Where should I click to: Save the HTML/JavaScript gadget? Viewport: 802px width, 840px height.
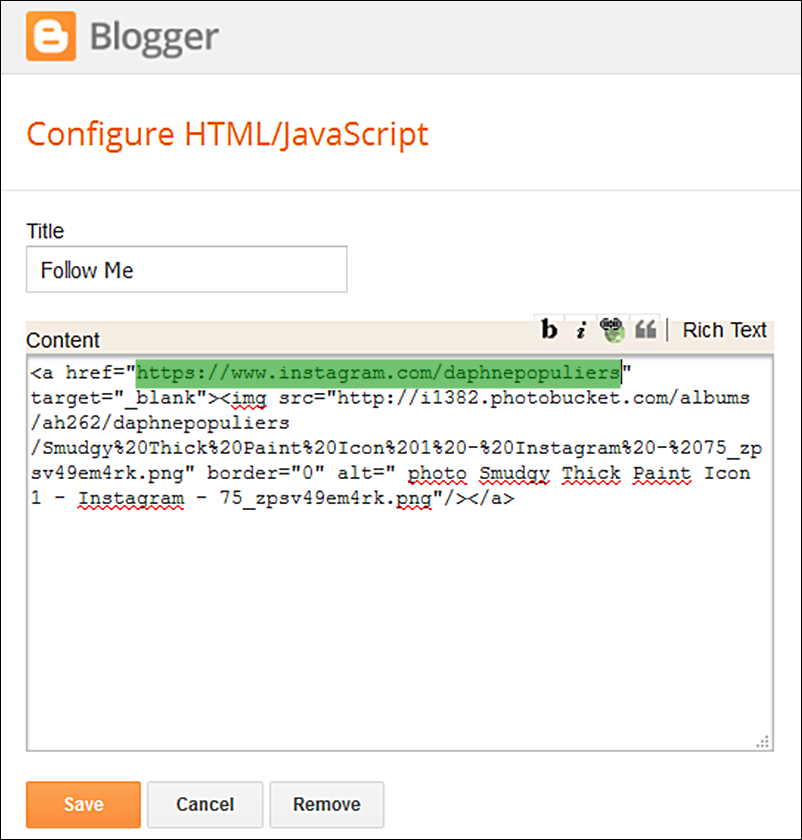click(83, 805)
